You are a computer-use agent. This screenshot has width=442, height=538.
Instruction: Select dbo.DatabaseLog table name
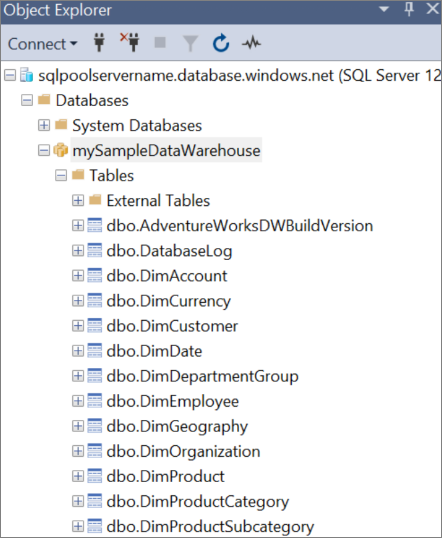[169, 252]
